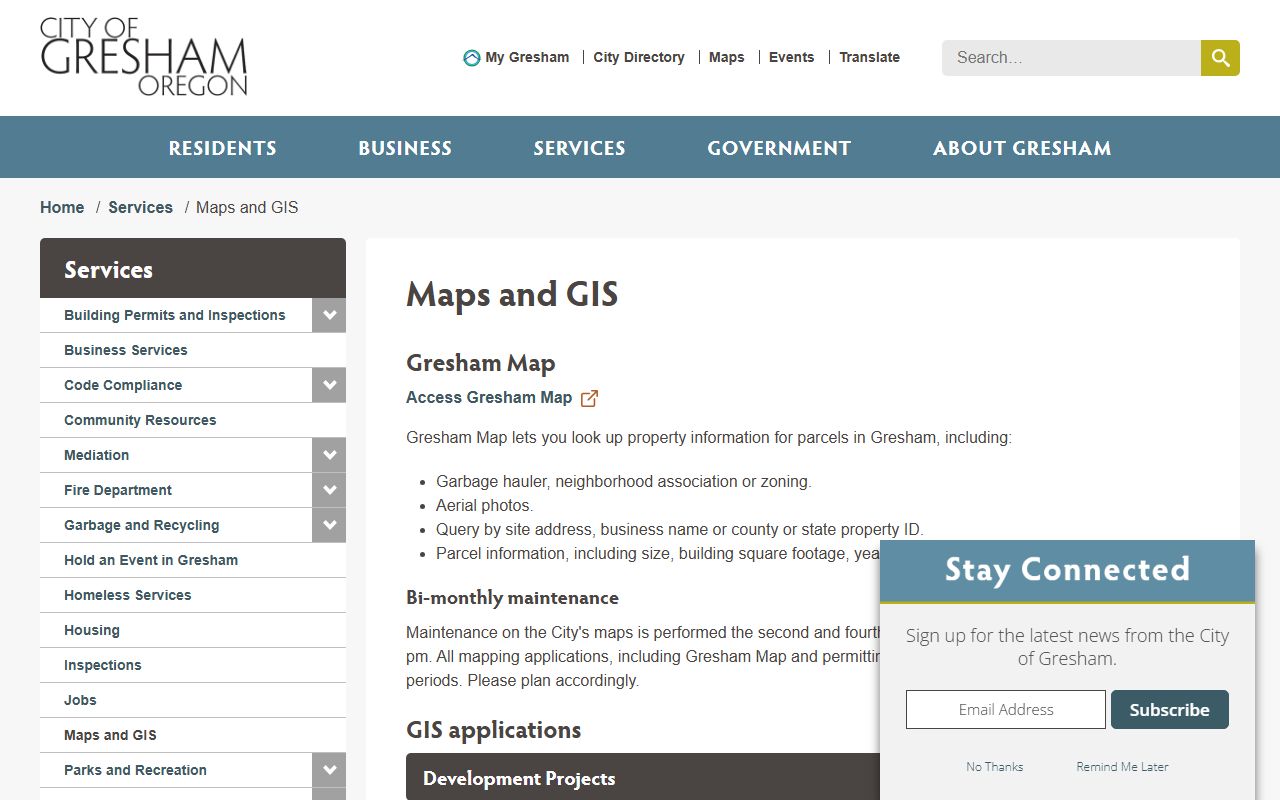Expand the Garbage and Recycling chevron

click(329, 525)
